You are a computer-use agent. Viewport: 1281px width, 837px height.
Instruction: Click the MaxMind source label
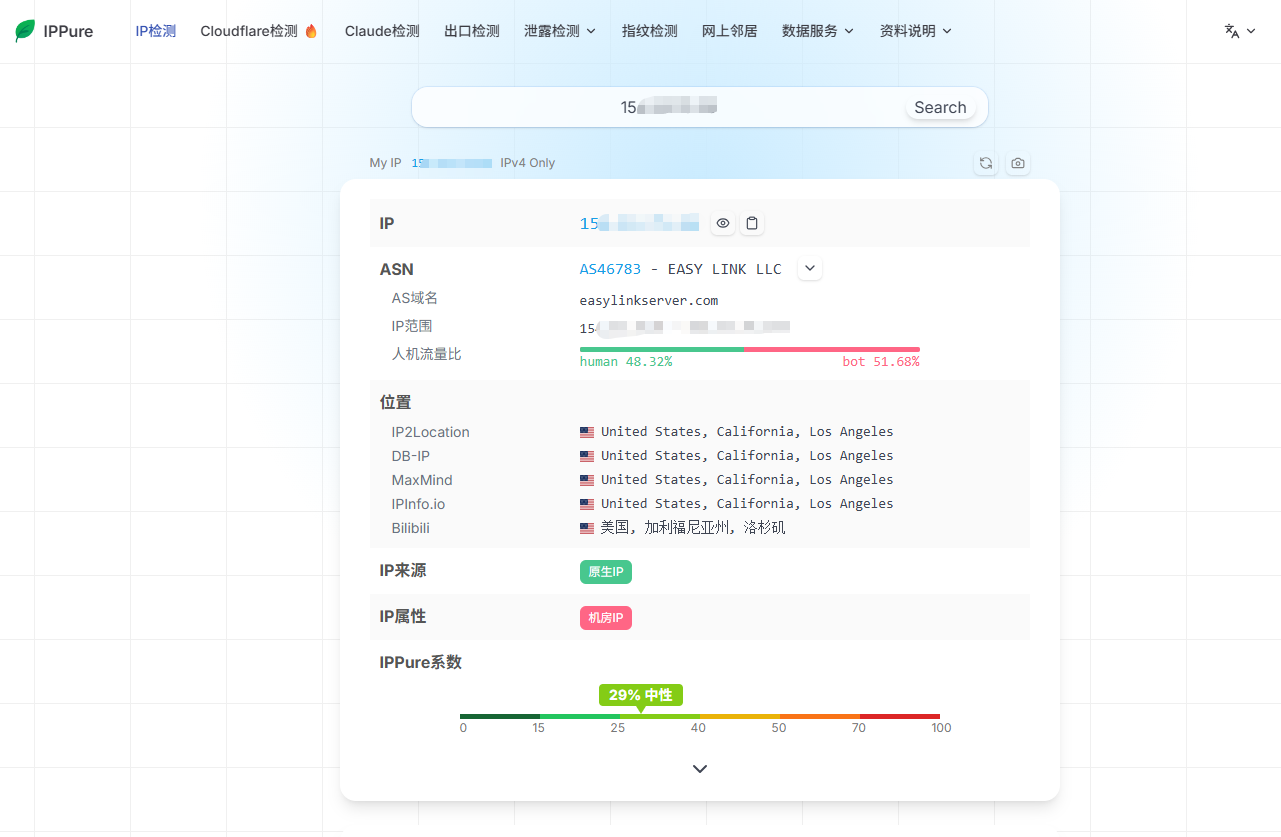[x=422, y=480]
